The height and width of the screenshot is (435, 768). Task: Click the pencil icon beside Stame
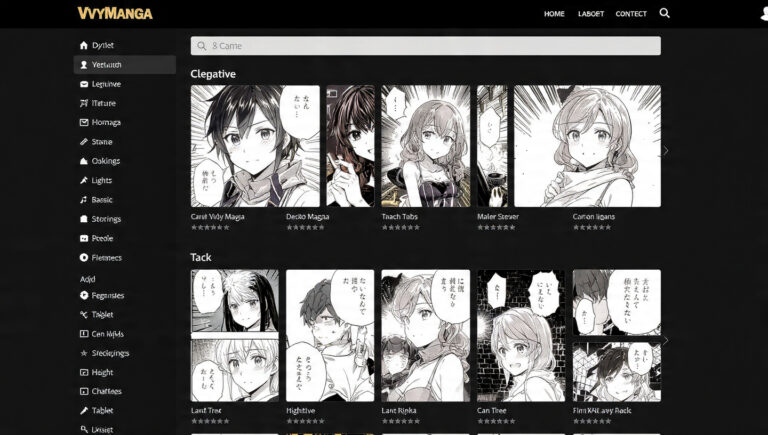pos(84,142)
